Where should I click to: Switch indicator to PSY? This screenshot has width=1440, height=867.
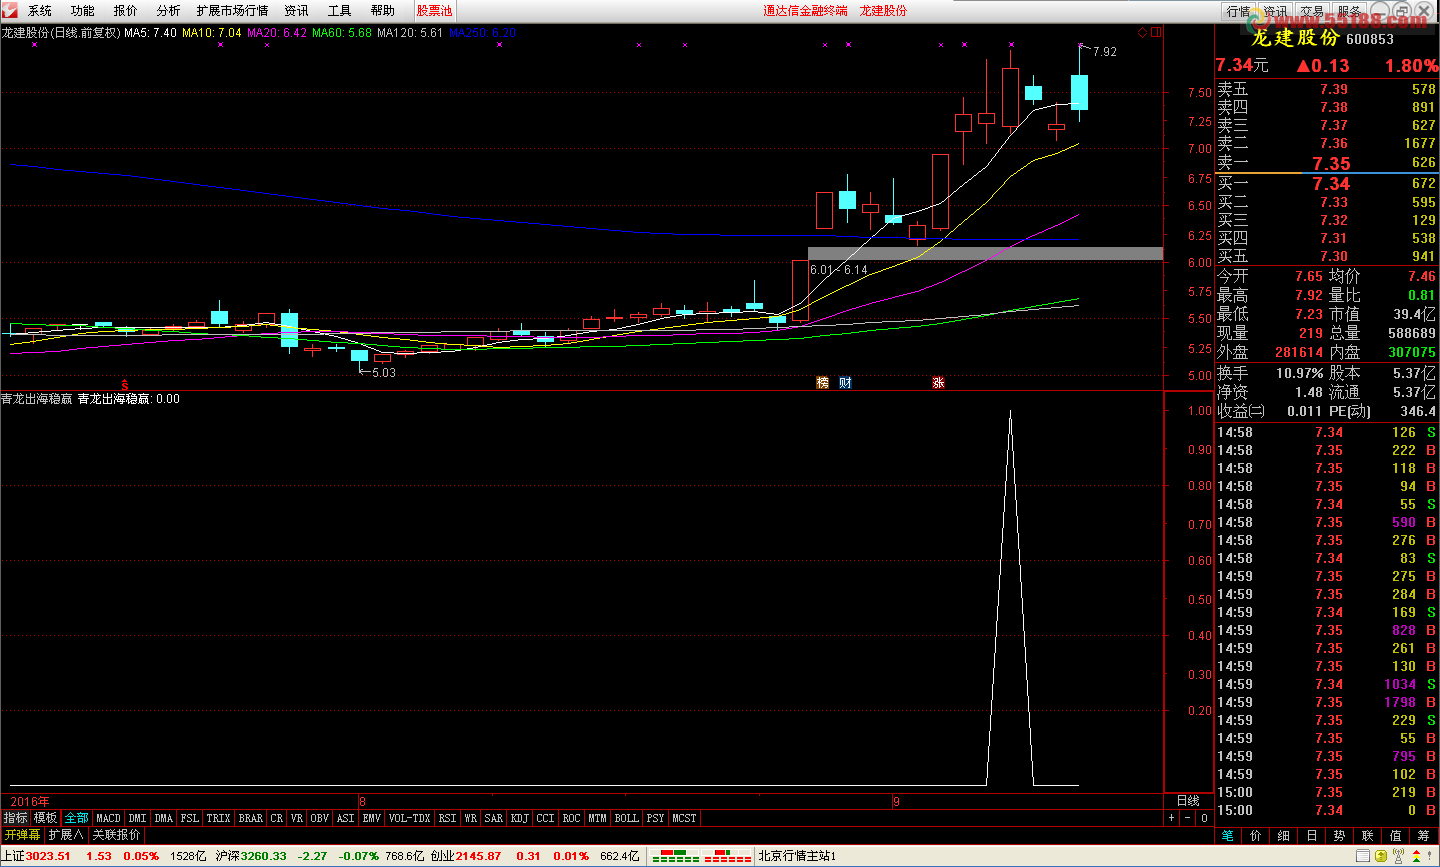656,818
